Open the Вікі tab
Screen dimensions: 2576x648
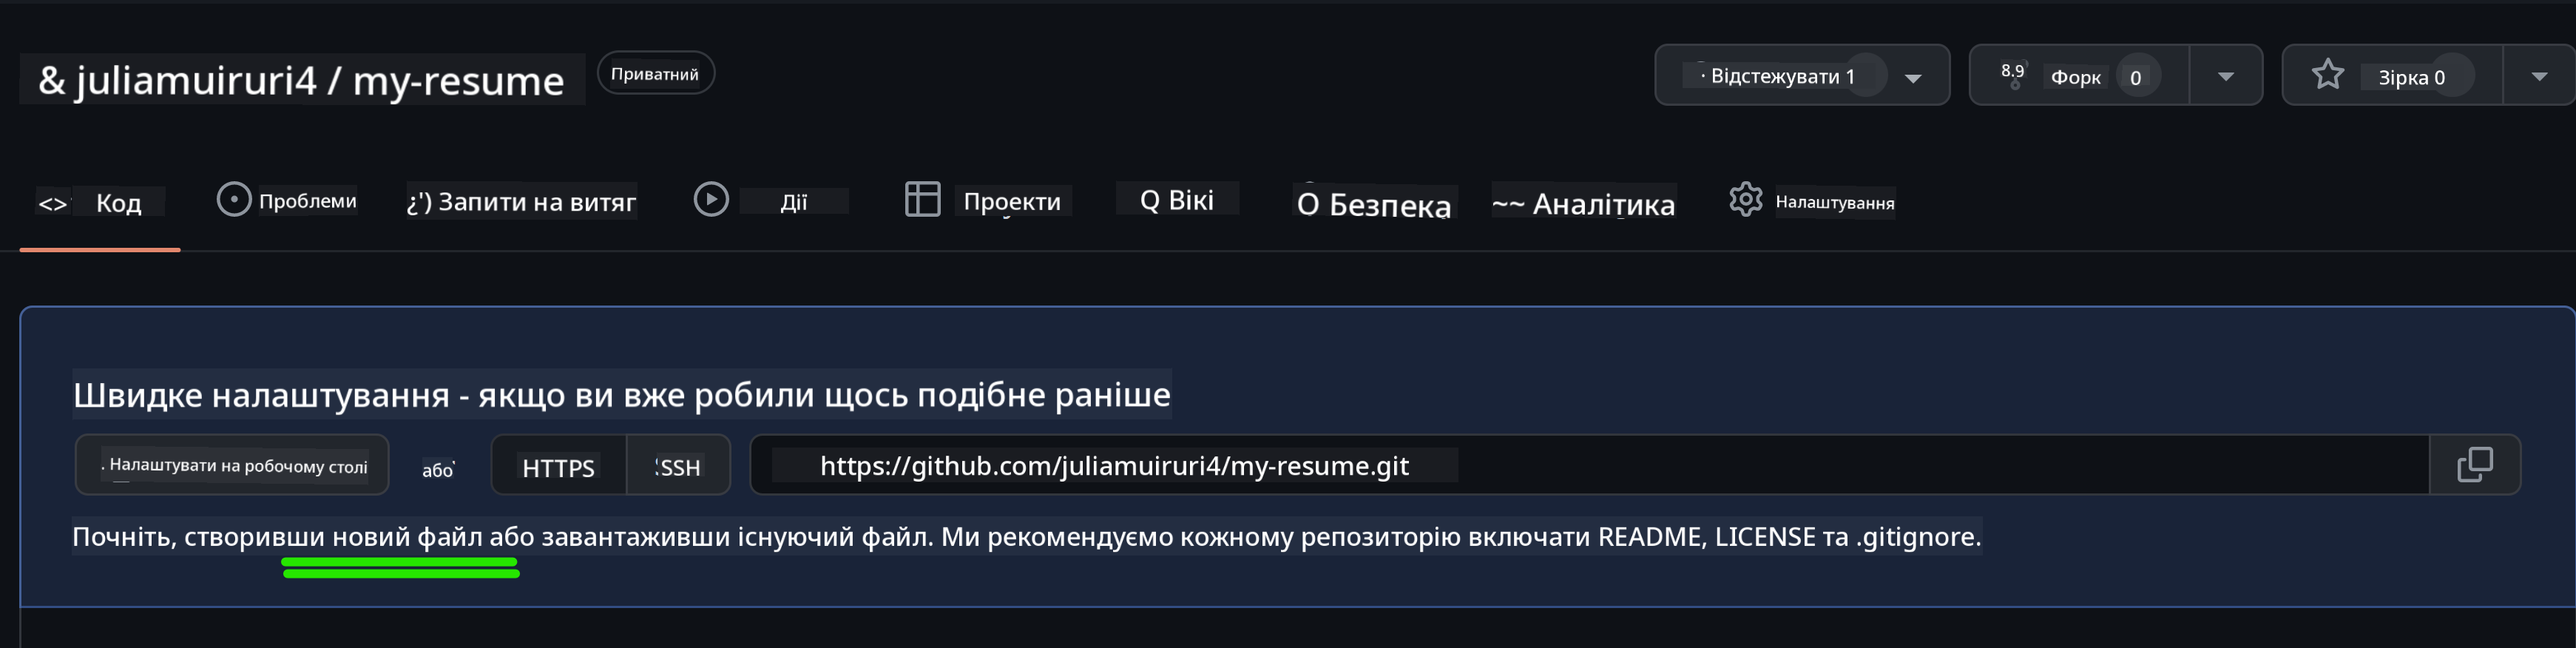1177,199
